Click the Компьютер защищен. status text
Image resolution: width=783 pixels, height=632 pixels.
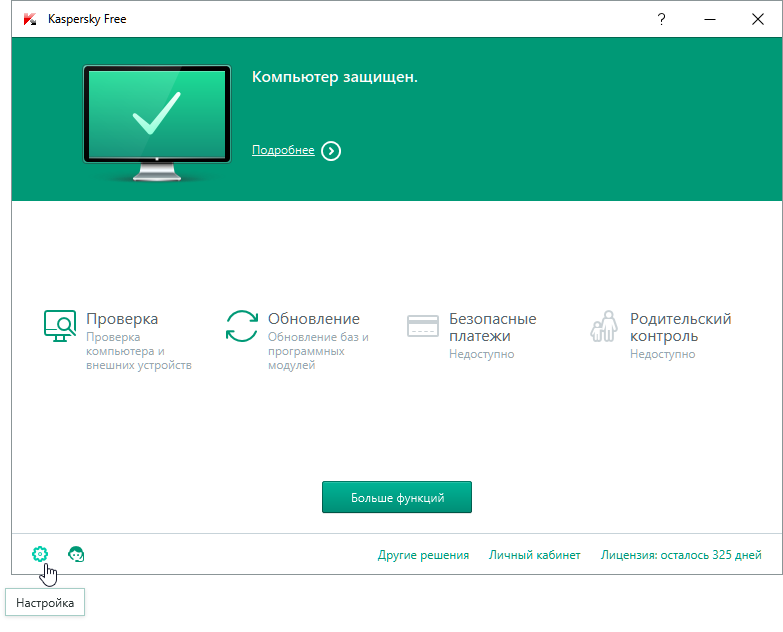coord(335,77)
